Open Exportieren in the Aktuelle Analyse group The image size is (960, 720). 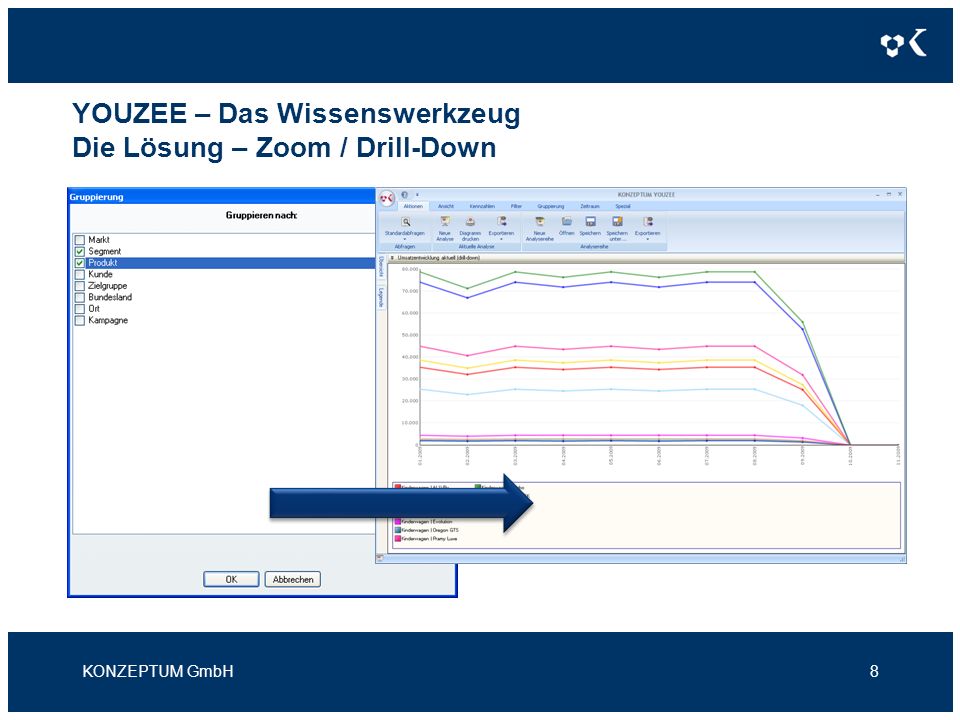tap(501, 222)
